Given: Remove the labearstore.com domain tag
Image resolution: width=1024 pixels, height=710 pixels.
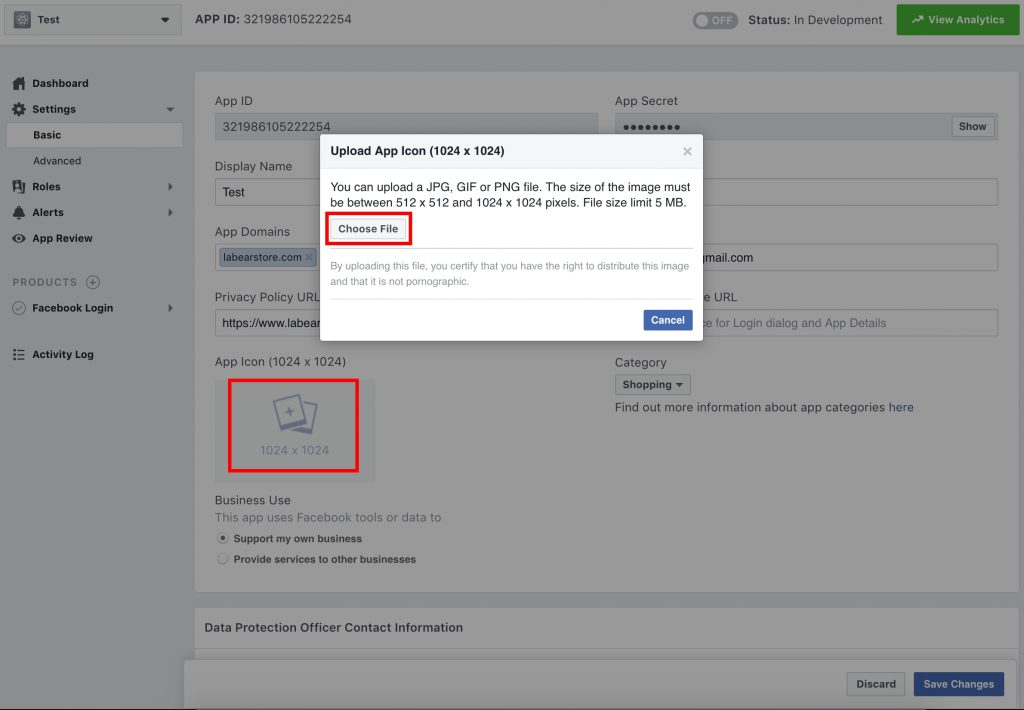Looking at the screenshot, I should click(x=309, y=257).
